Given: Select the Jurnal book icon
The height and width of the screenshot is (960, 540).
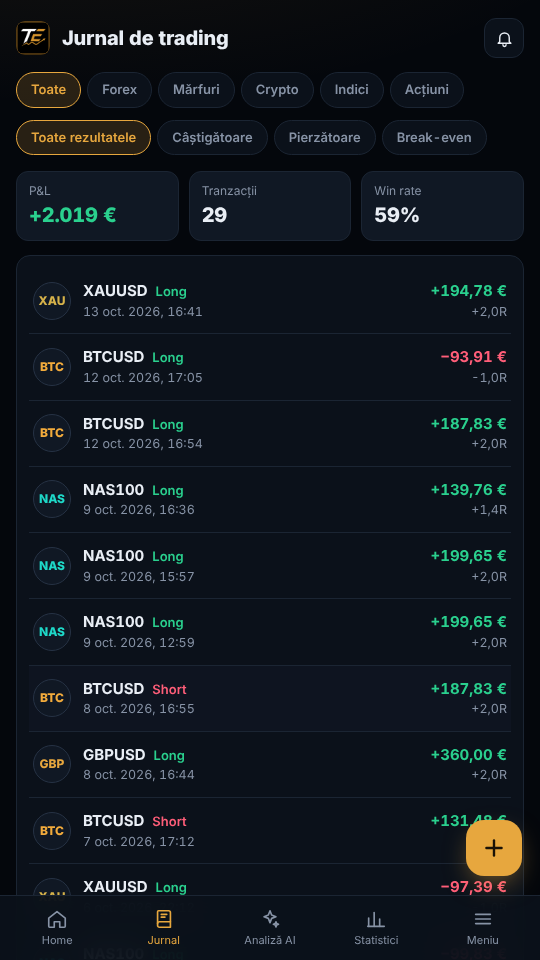Looking at the screenshot, I should point(163,919).
